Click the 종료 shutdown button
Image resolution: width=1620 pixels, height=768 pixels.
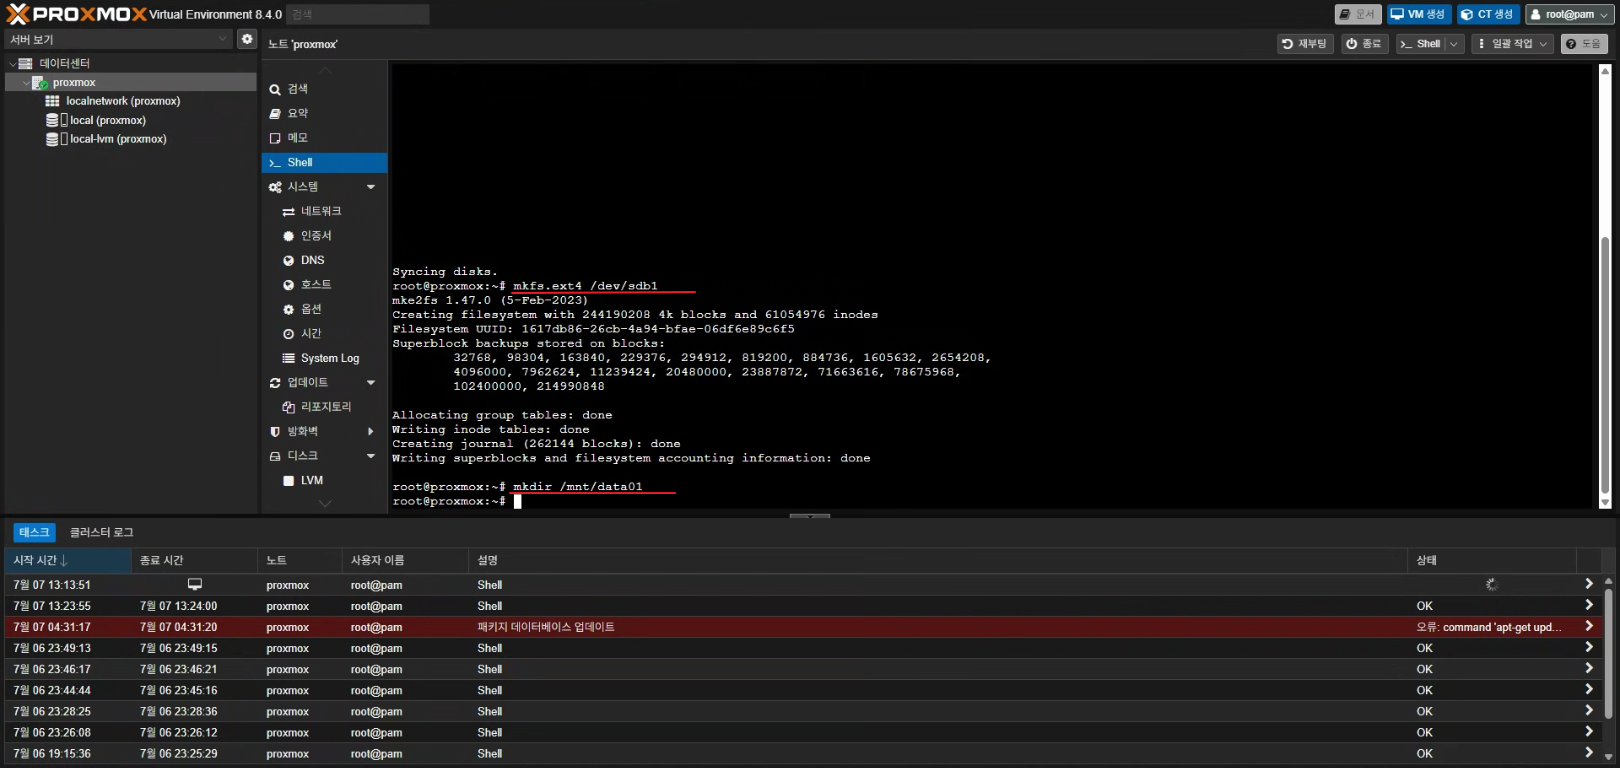(1364, 44)
